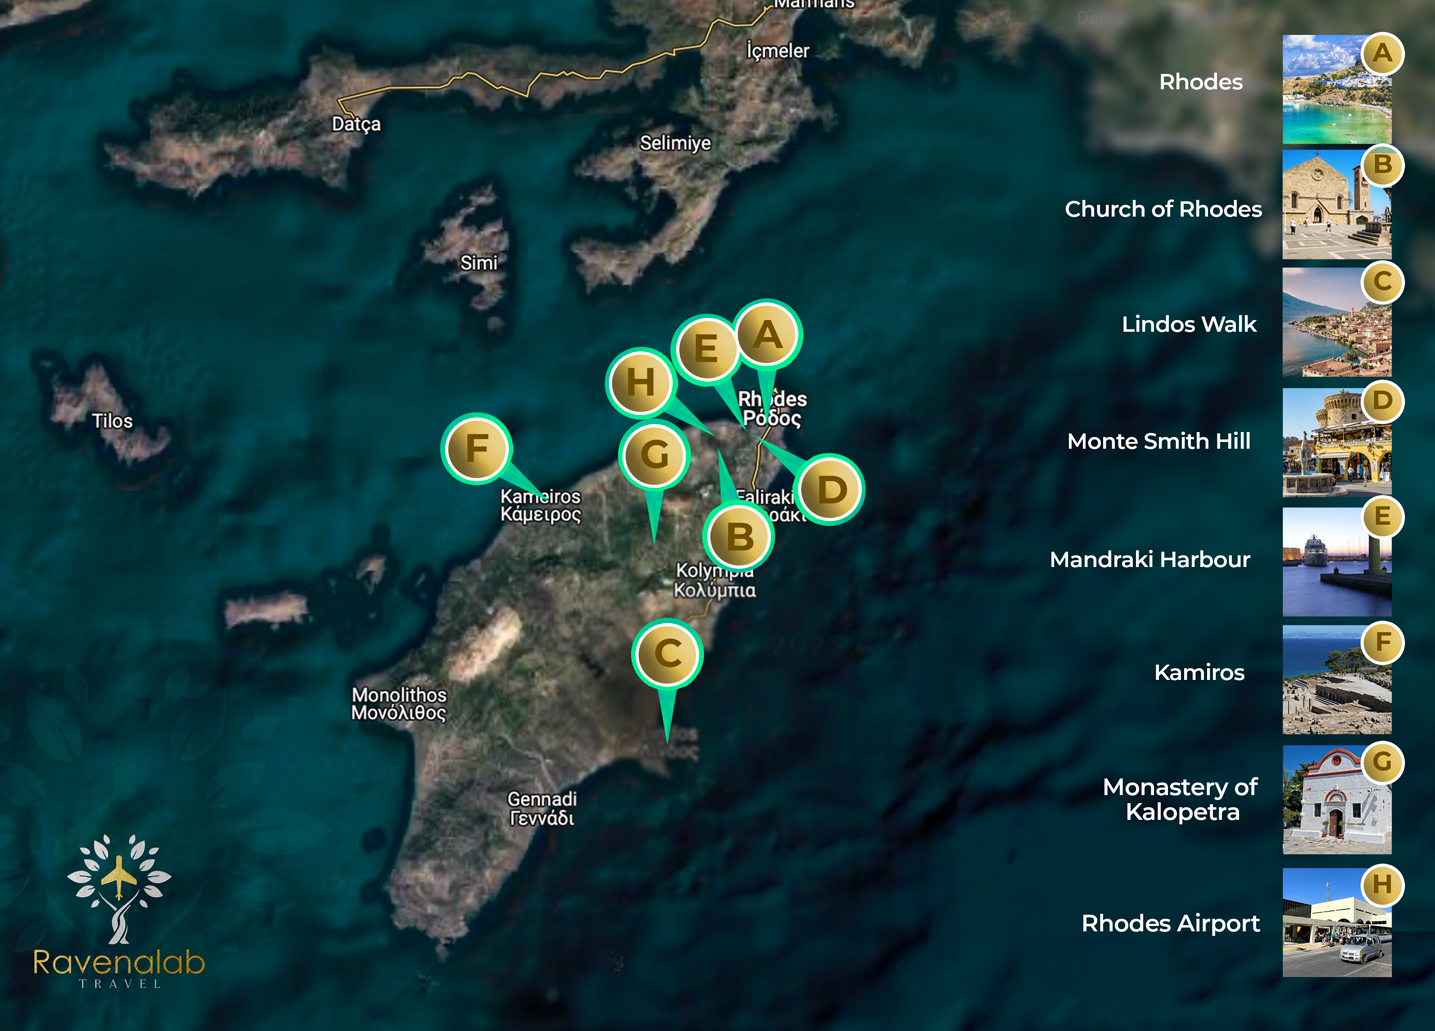
Task: Select map marker B above Kolympia
Action: point(739,537)
